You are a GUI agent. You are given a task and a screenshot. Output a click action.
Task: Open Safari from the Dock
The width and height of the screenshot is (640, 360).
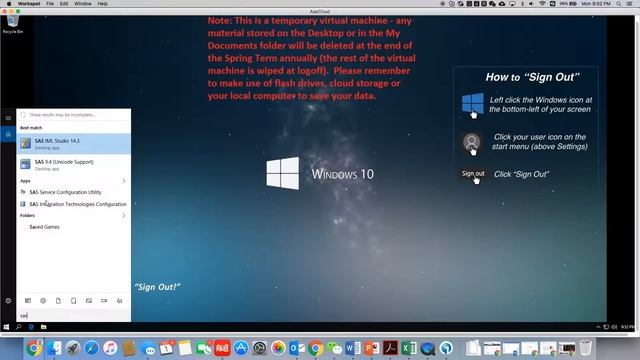tap(91, 348)
